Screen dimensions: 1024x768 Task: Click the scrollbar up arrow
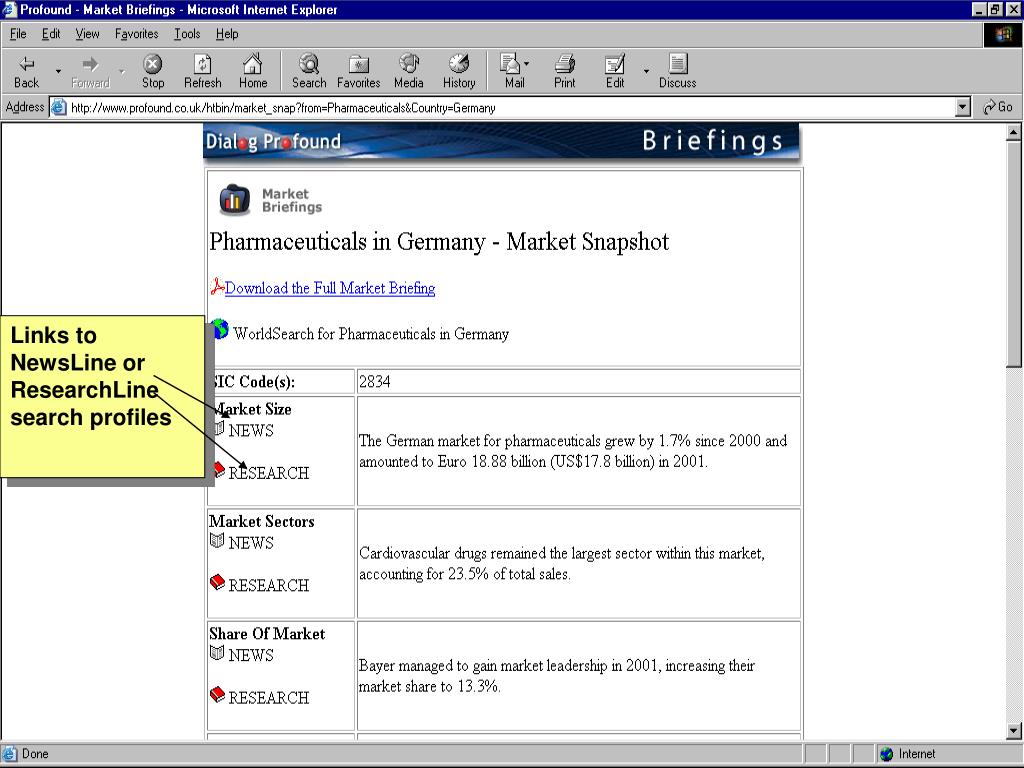pos(1014,133)
